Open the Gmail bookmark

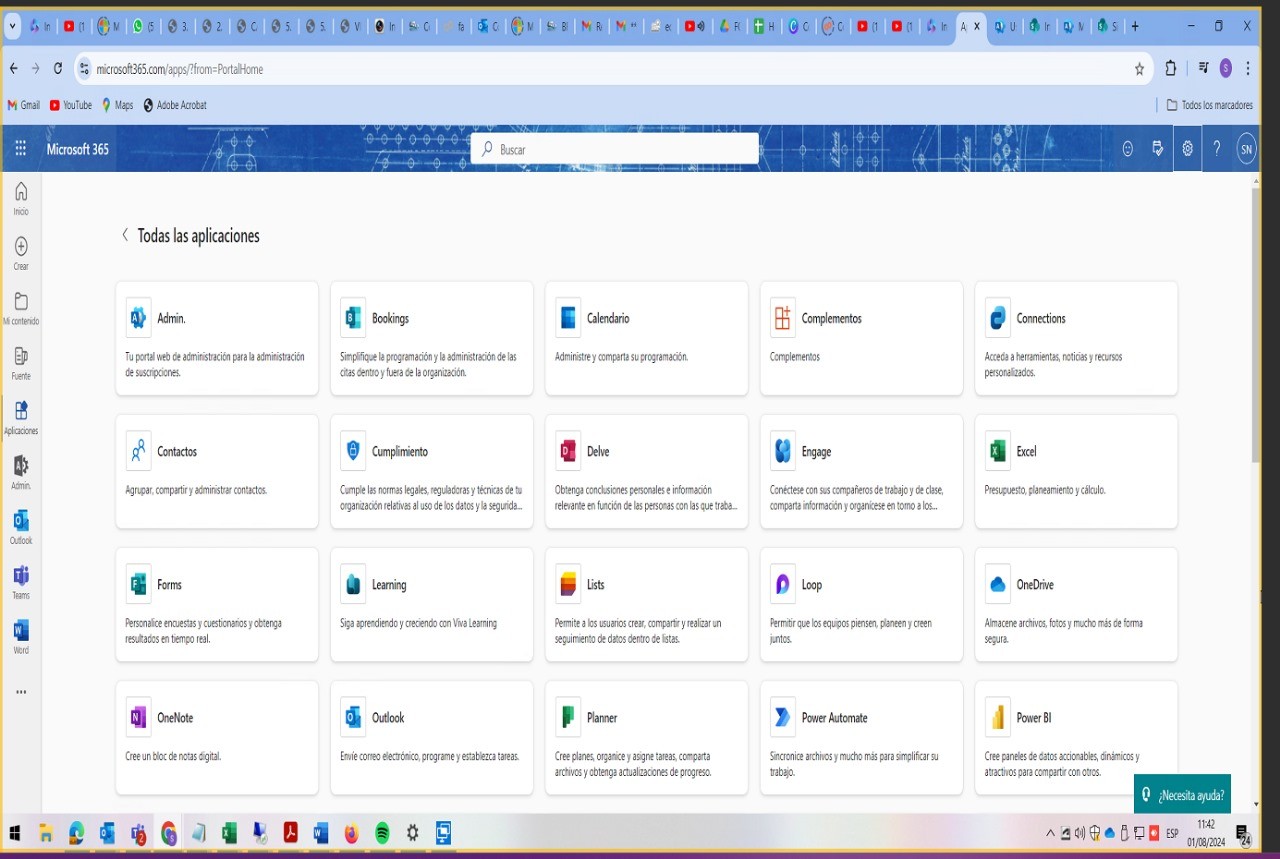(23, 105)
